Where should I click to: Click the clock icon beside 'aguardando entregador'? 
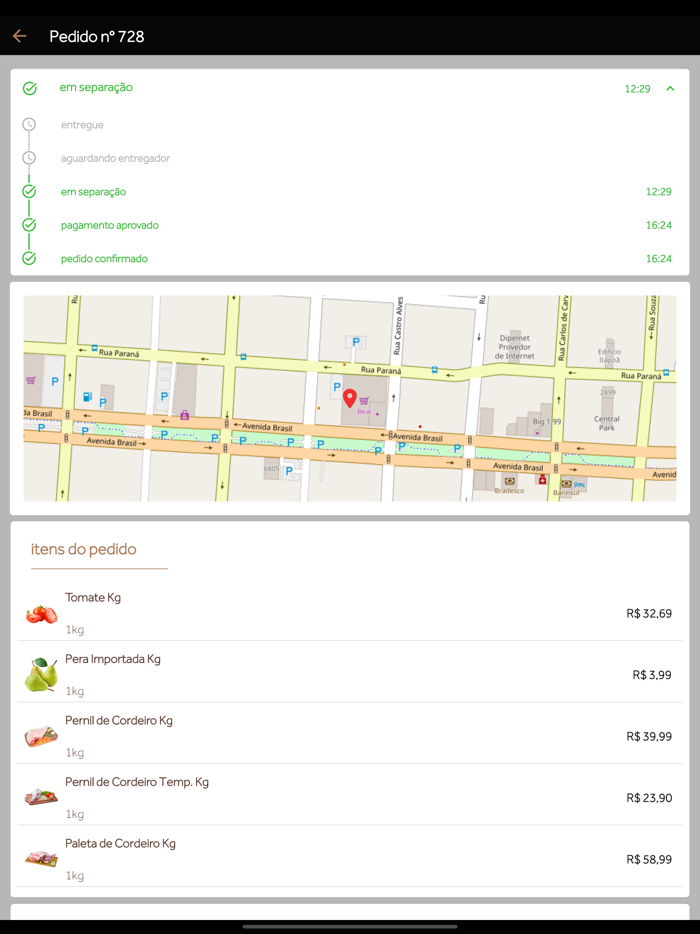pyautogui.click(x=29, y=158)
